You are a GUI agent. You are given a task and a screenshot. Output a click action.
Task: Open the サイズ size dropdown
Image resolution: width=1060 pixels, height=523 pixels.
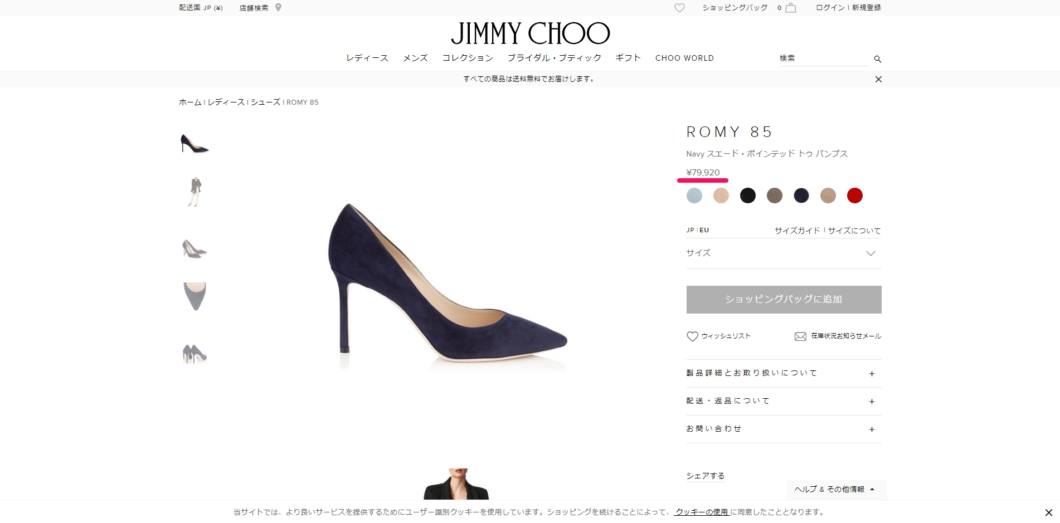pyautogui.click(x=784, y=253)
